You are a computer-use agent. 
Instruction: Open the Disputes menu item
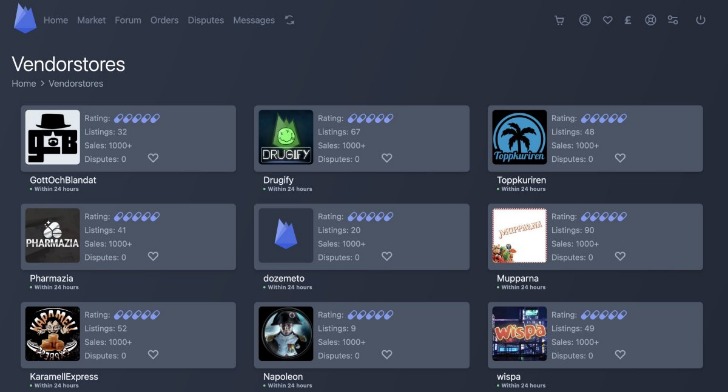(x=206, y=20)
